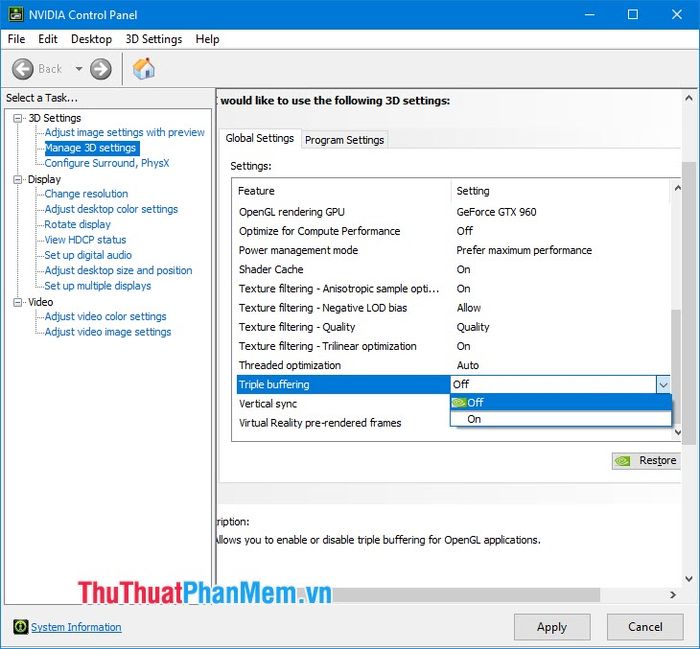Click the System Information icon
Screen dimensions: 700x649
(20, 627)
